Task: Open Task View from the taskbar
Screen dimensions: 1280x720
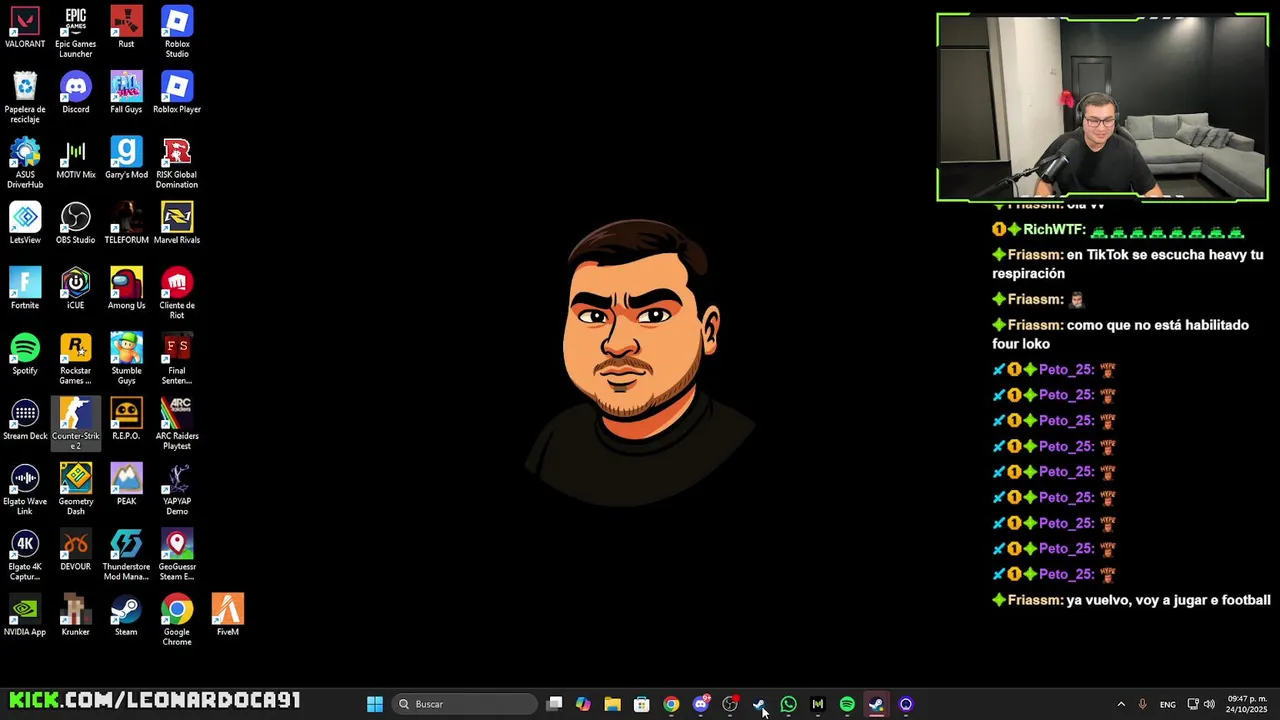Action: coord(555,704)
